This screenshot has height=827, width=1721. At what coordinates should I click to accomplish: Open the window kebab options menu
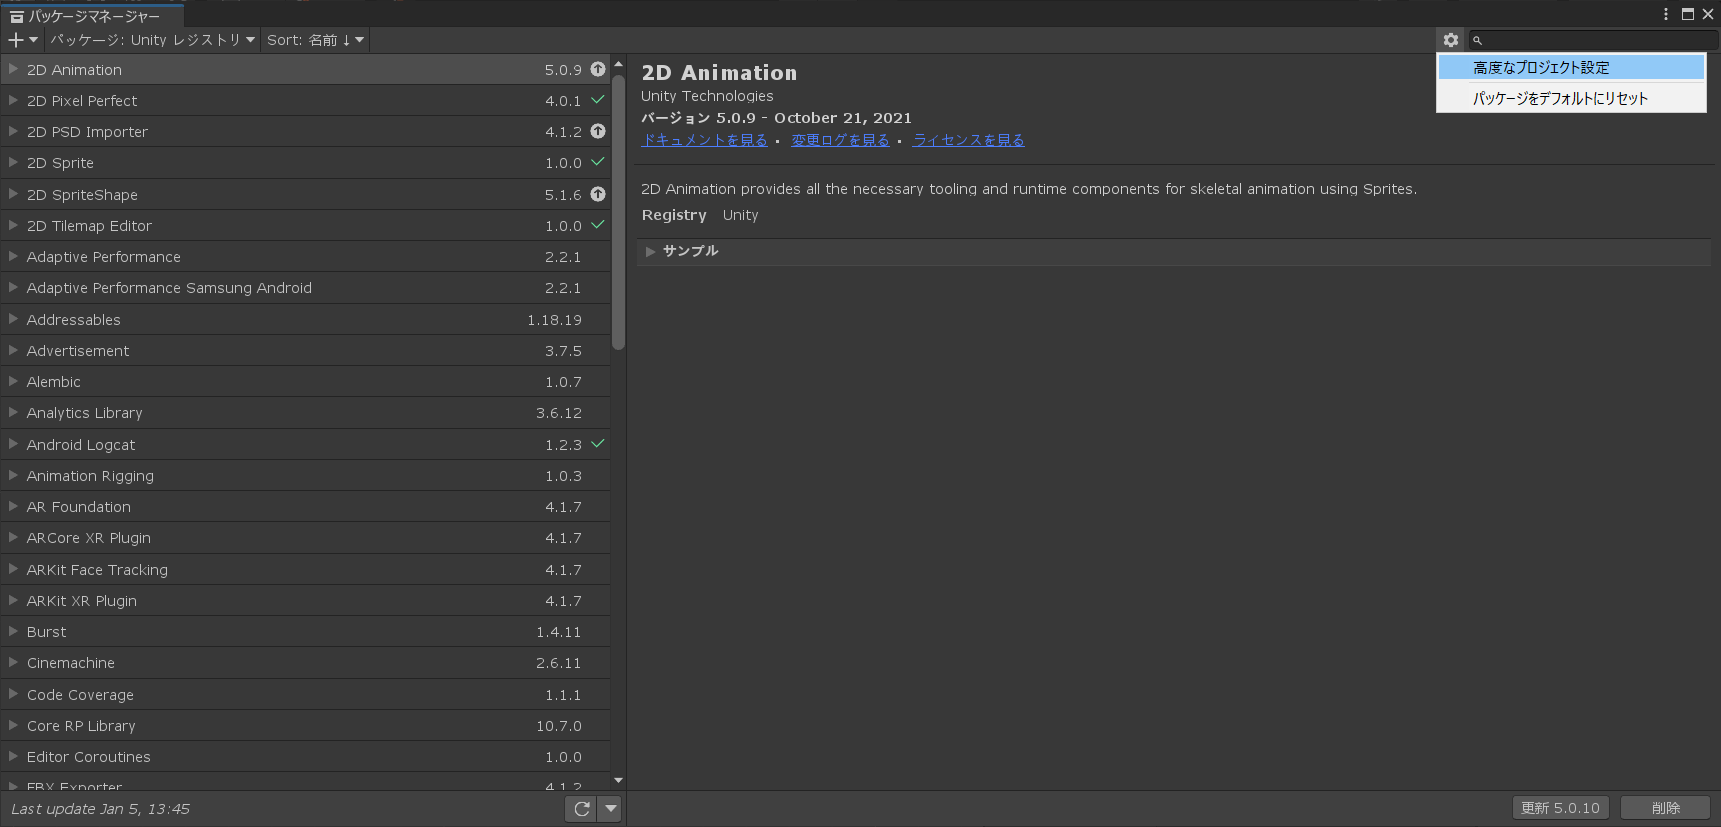(x=1665, y=14)
